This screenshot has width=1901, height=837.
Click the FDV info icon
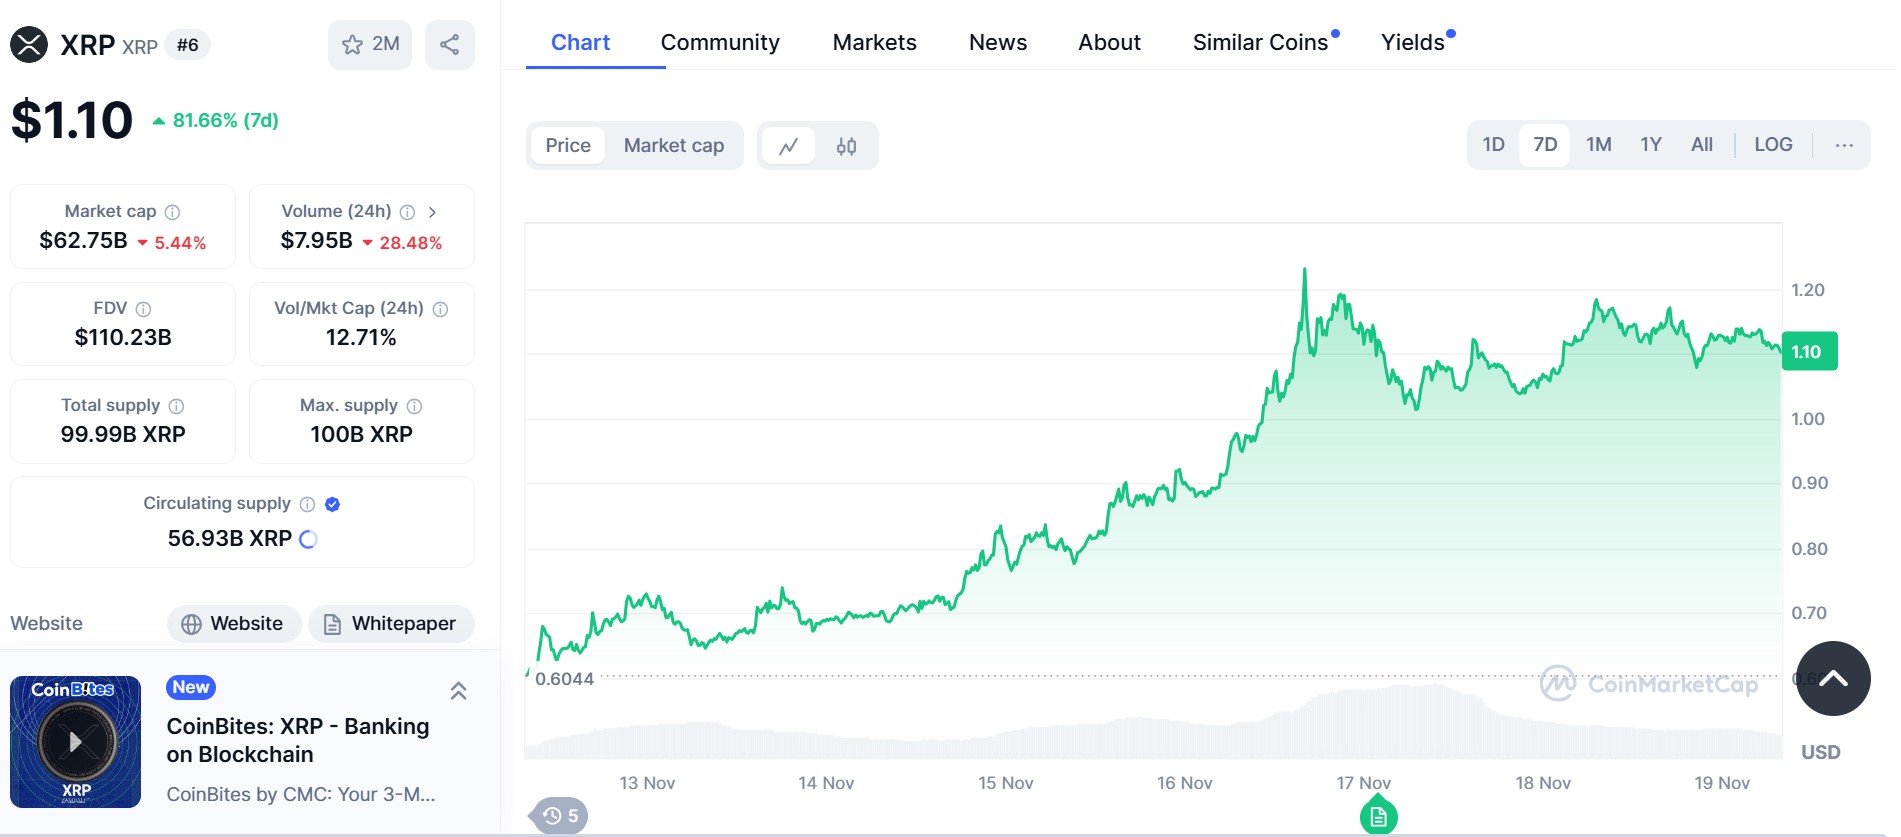[143, 309]
